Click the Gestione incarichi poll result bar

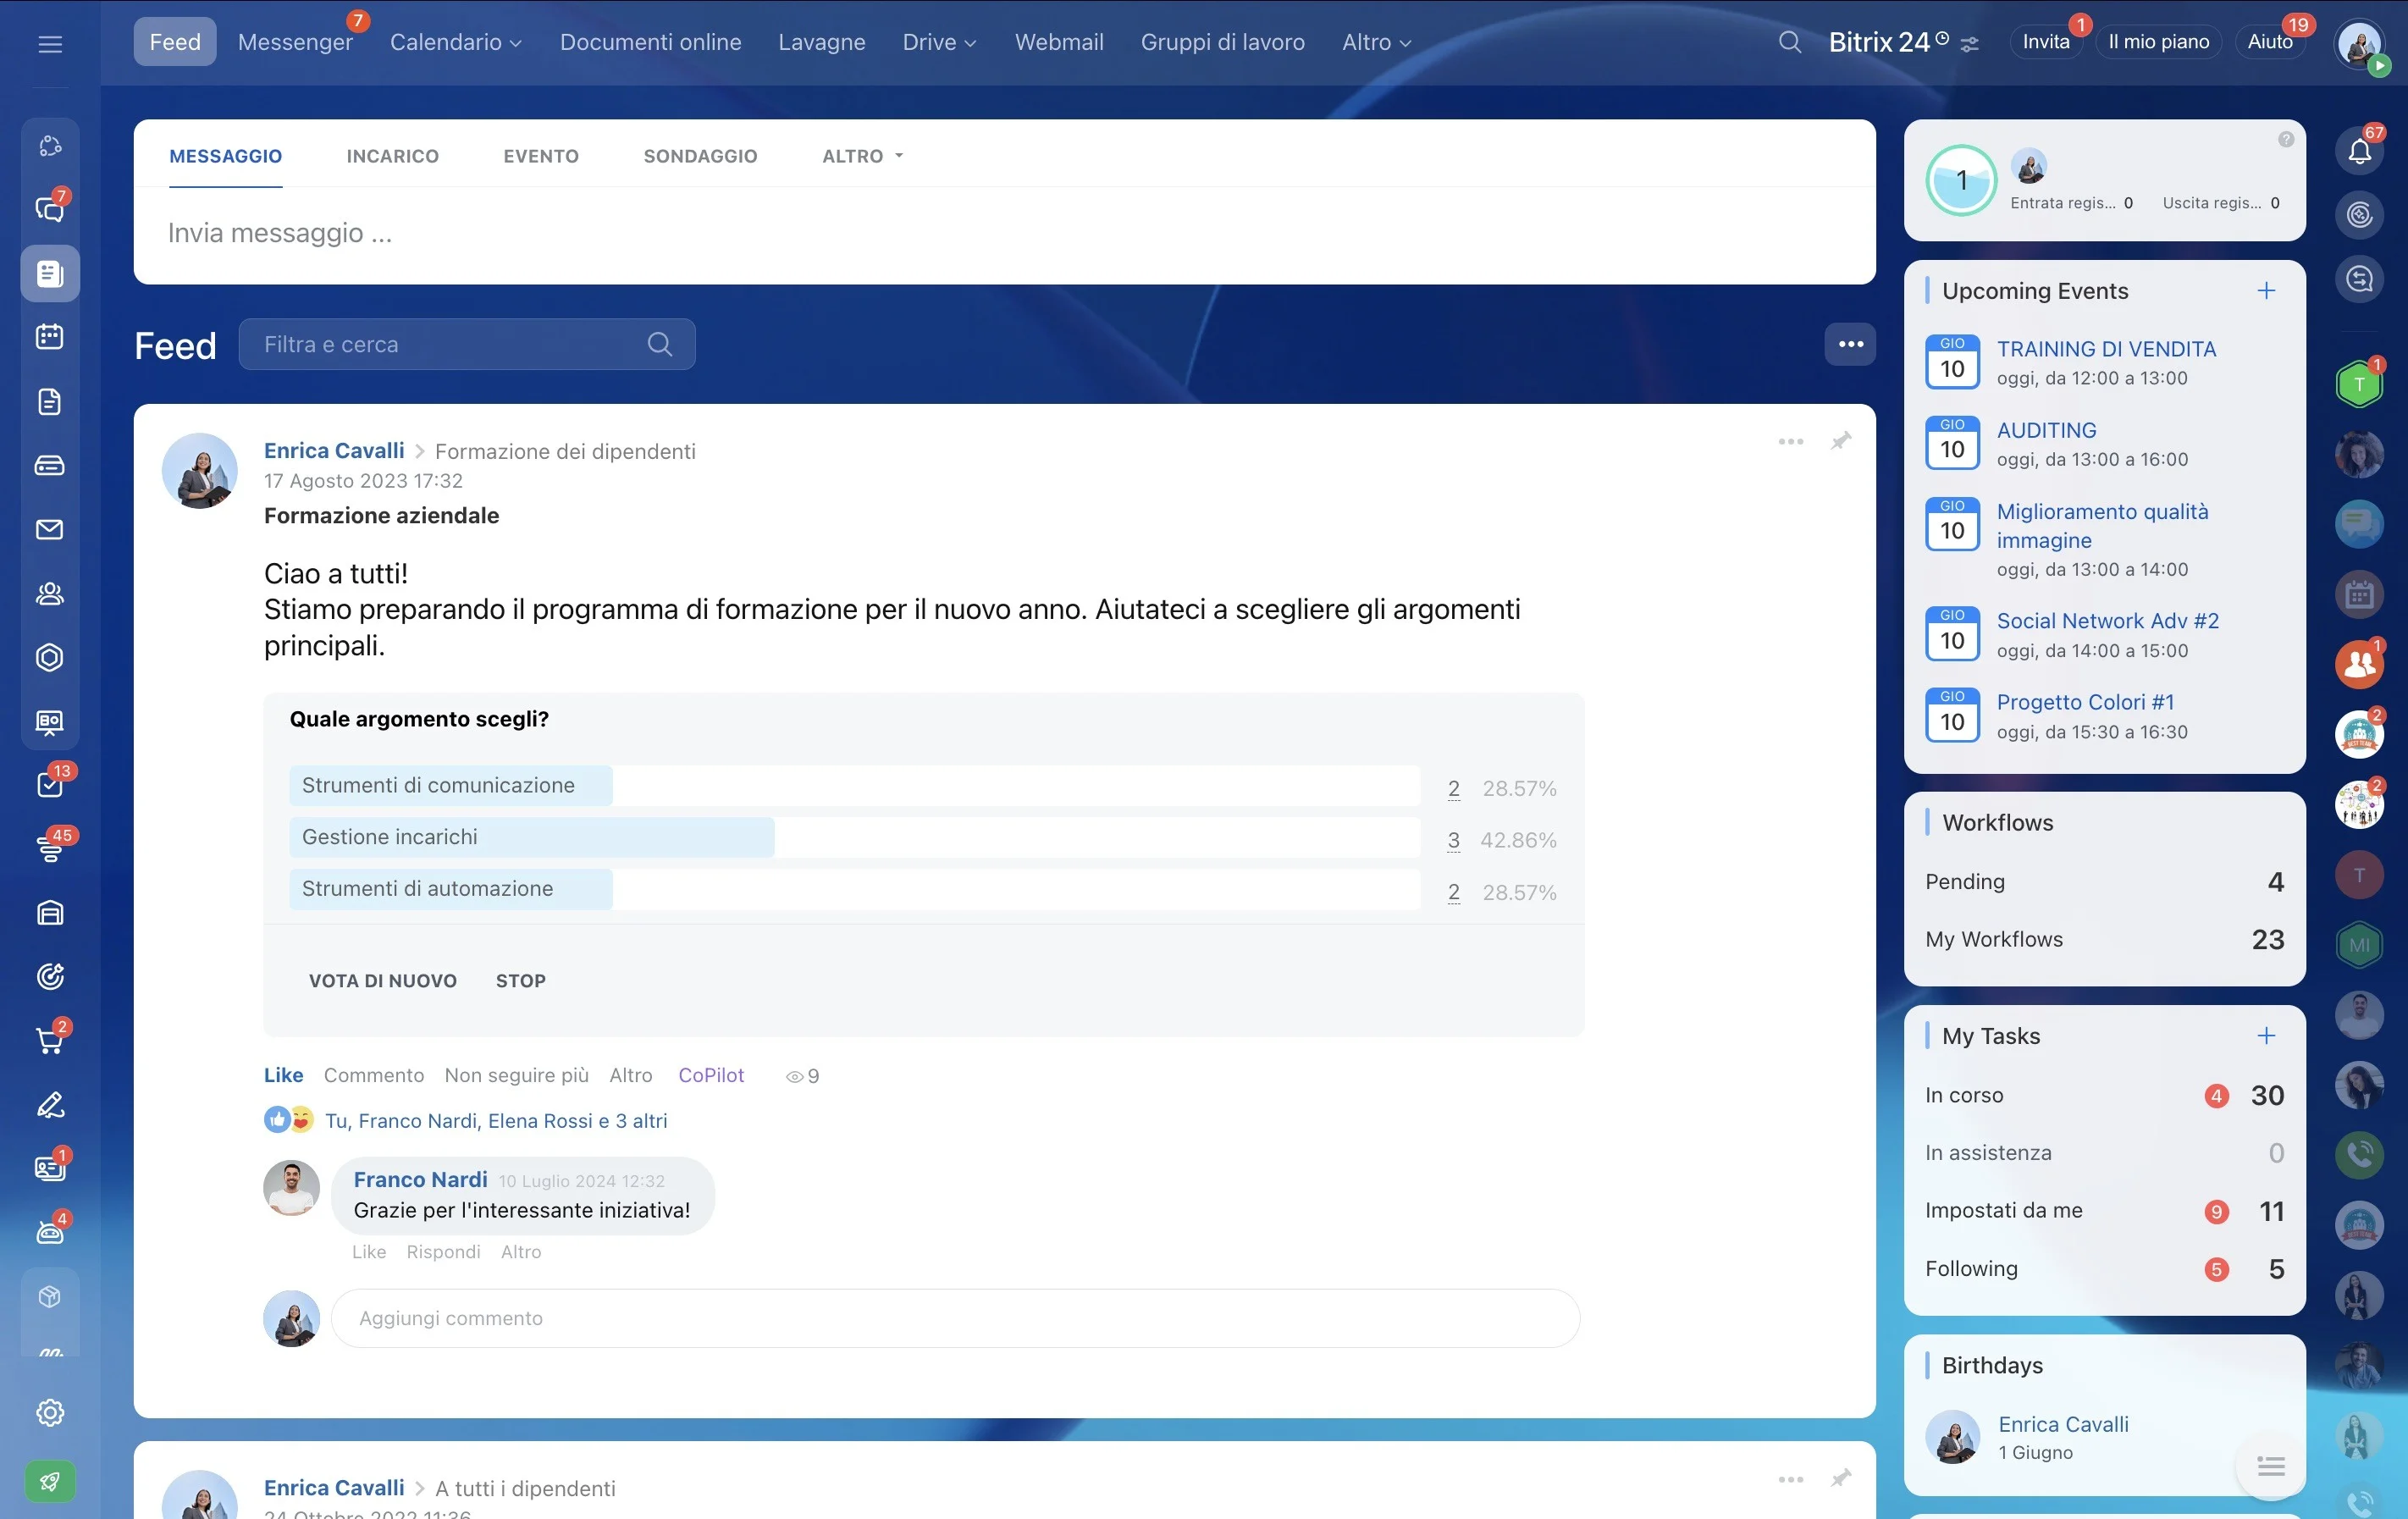(854, 838)
